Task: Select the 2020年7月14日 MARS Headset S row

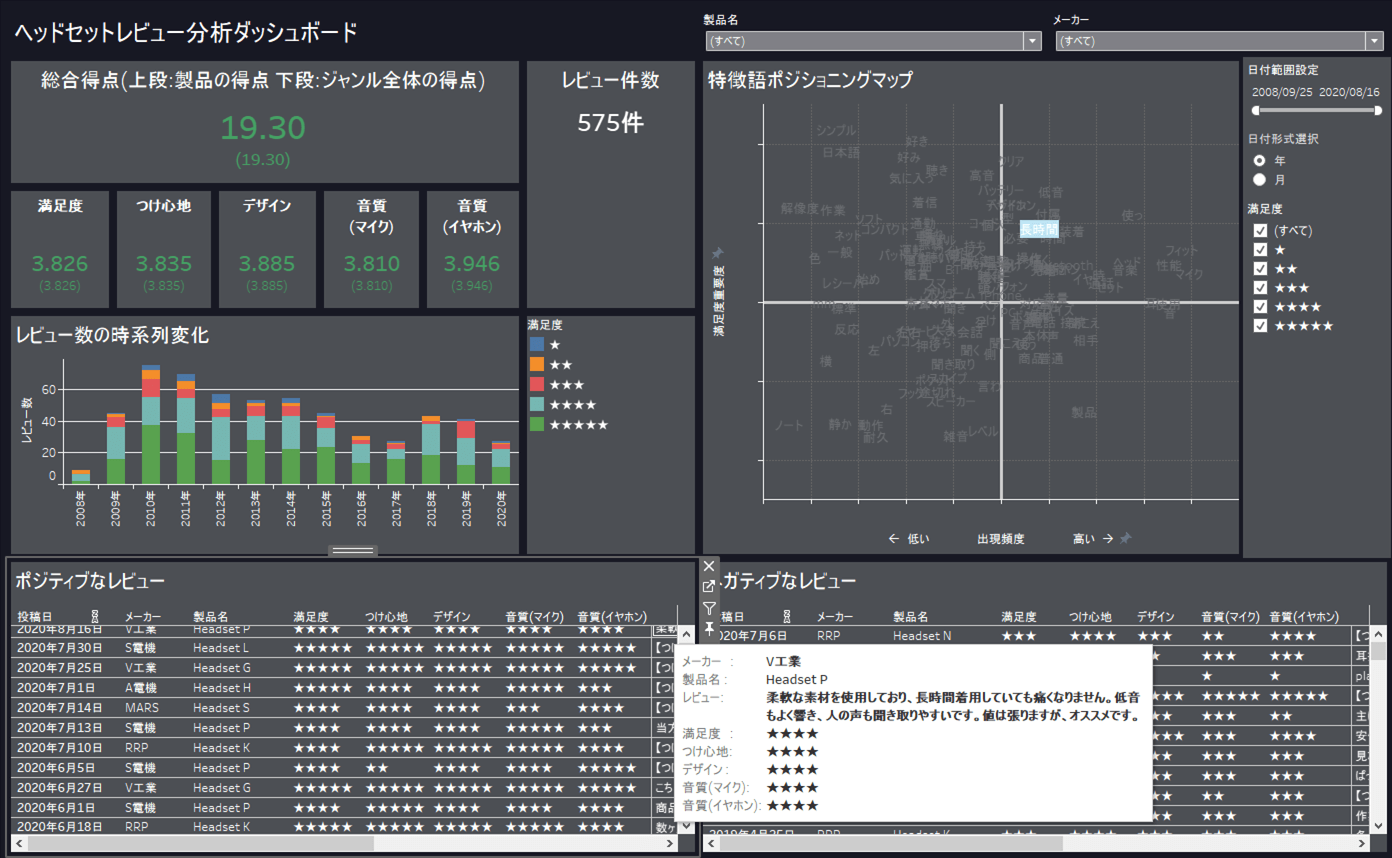Action: (x=345, y=708)
